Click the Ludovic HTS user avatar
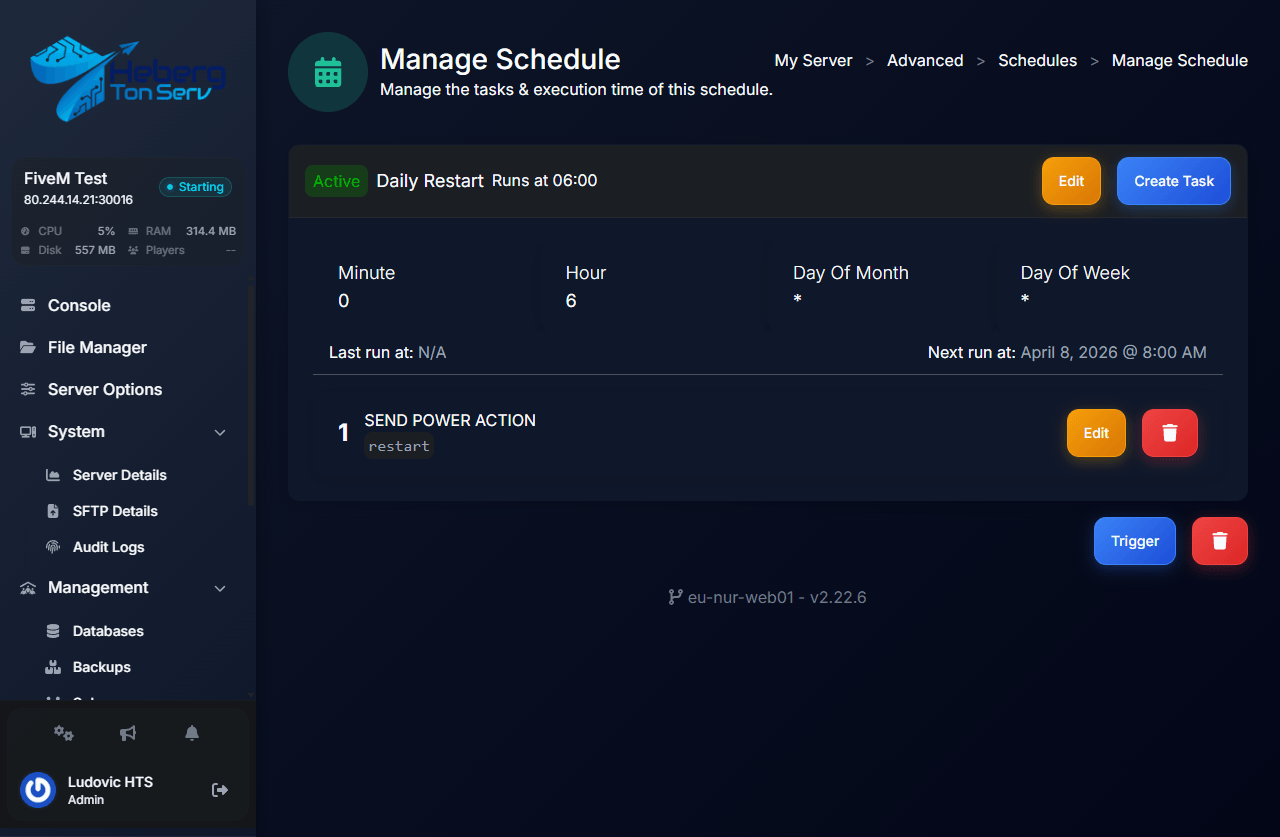The image size is (1280, 837). click(38, 790)
